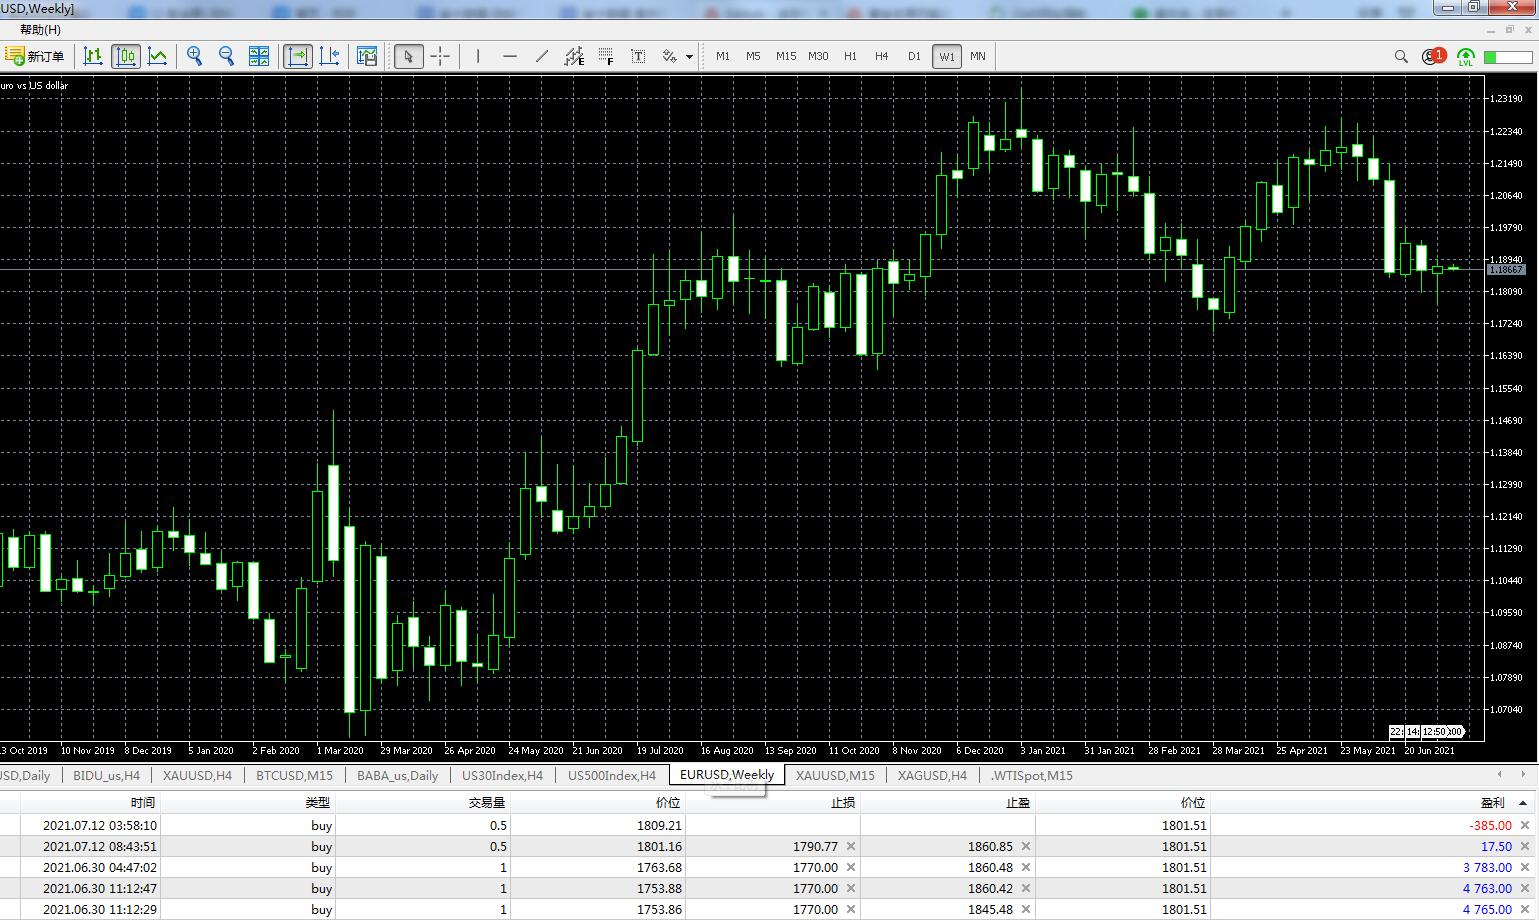The height and width of the screenshot is (920, 1539).
Task: Switch timeframe to H1
Action: (850, 56)
